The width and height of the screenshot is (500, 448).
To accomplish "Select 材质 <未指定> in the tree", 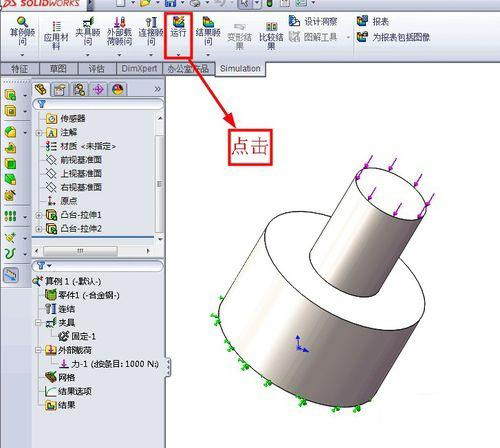I will point(81,146).
